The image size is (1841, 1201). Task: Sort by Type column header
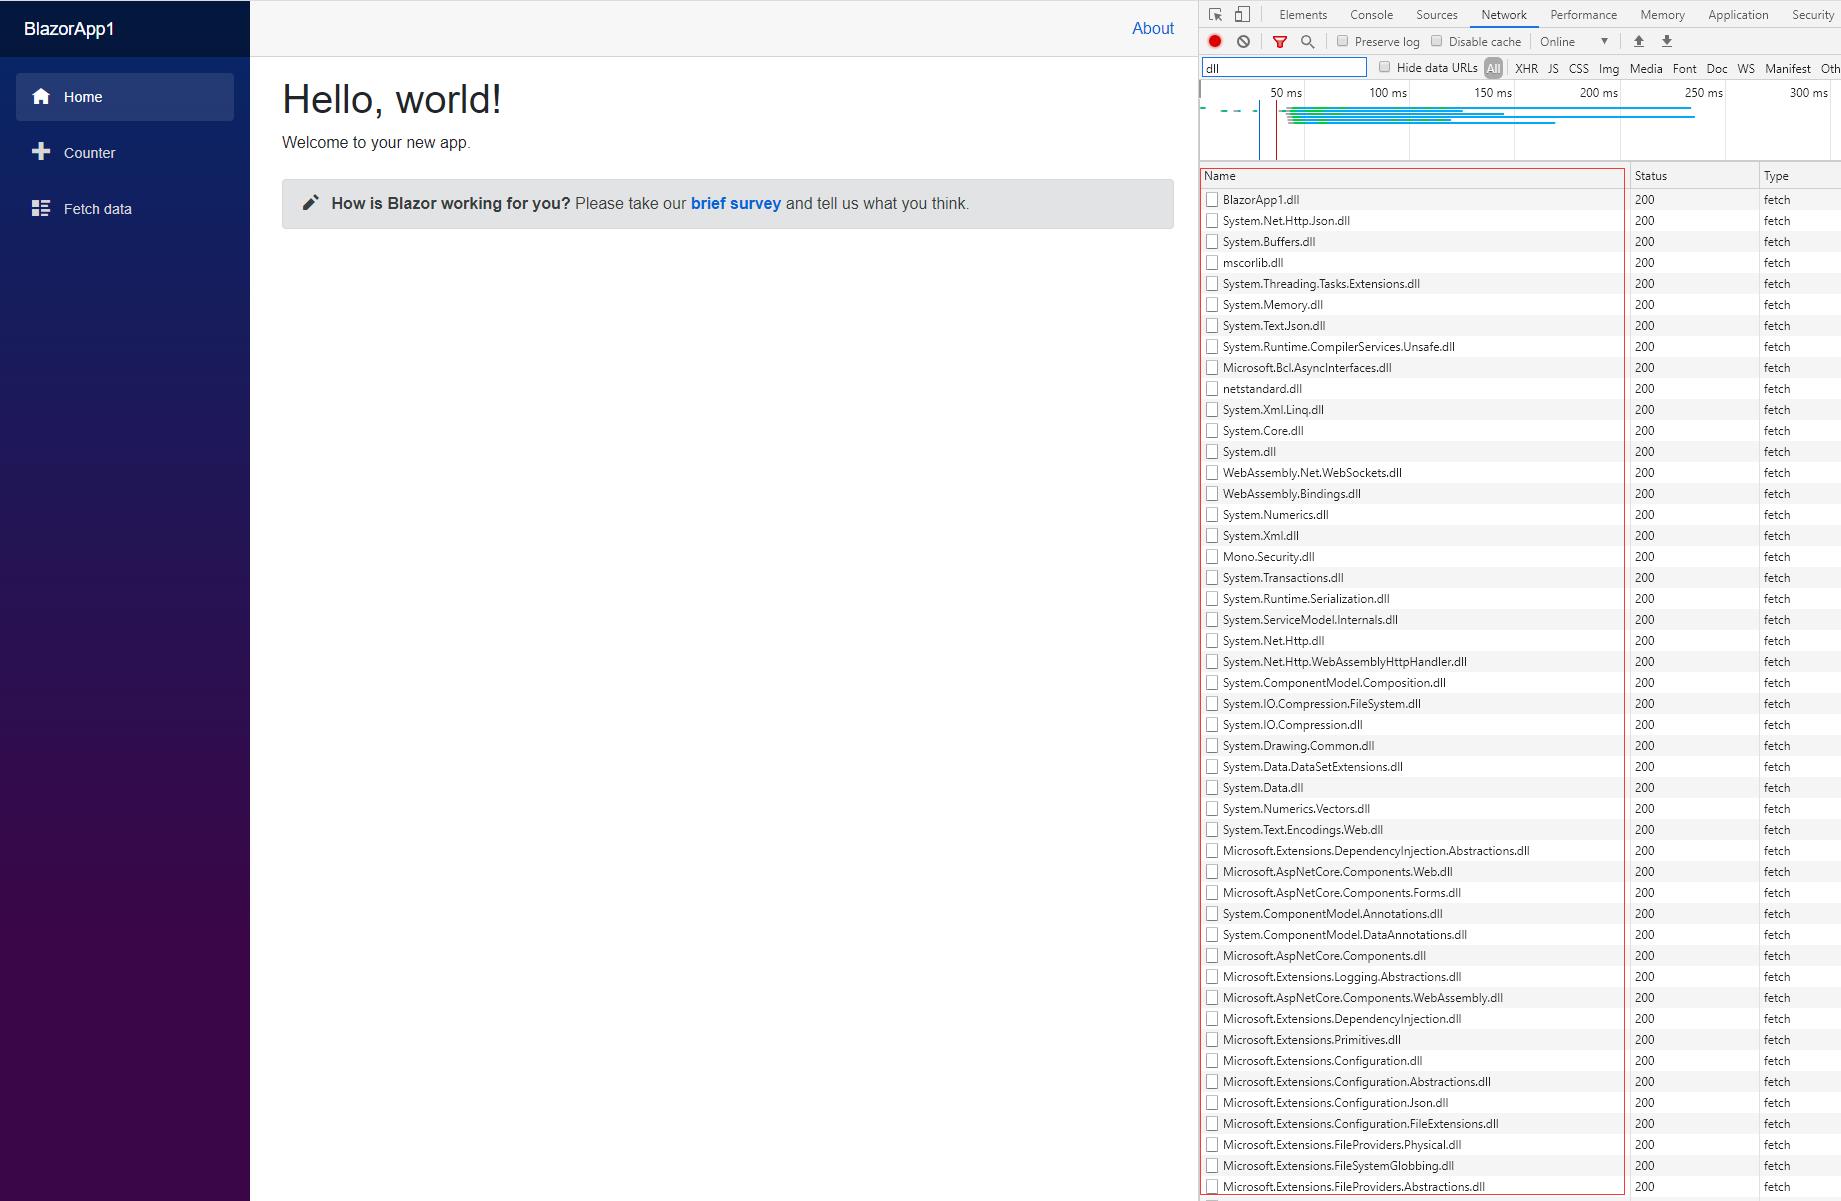pos(1799,175)
